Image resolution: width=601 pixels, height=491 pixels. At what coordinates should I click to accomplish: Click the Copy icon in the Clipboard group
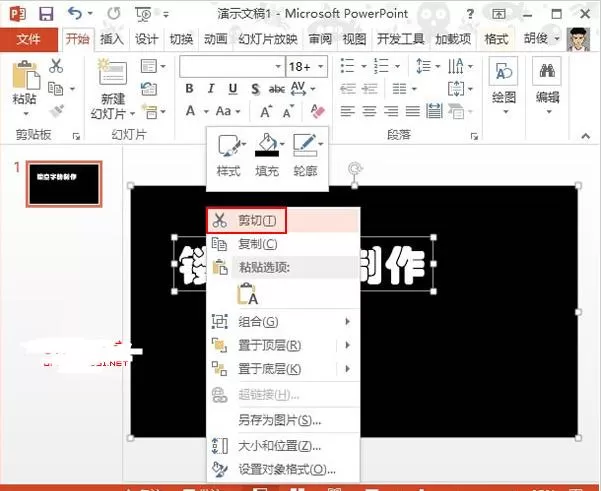56,89
